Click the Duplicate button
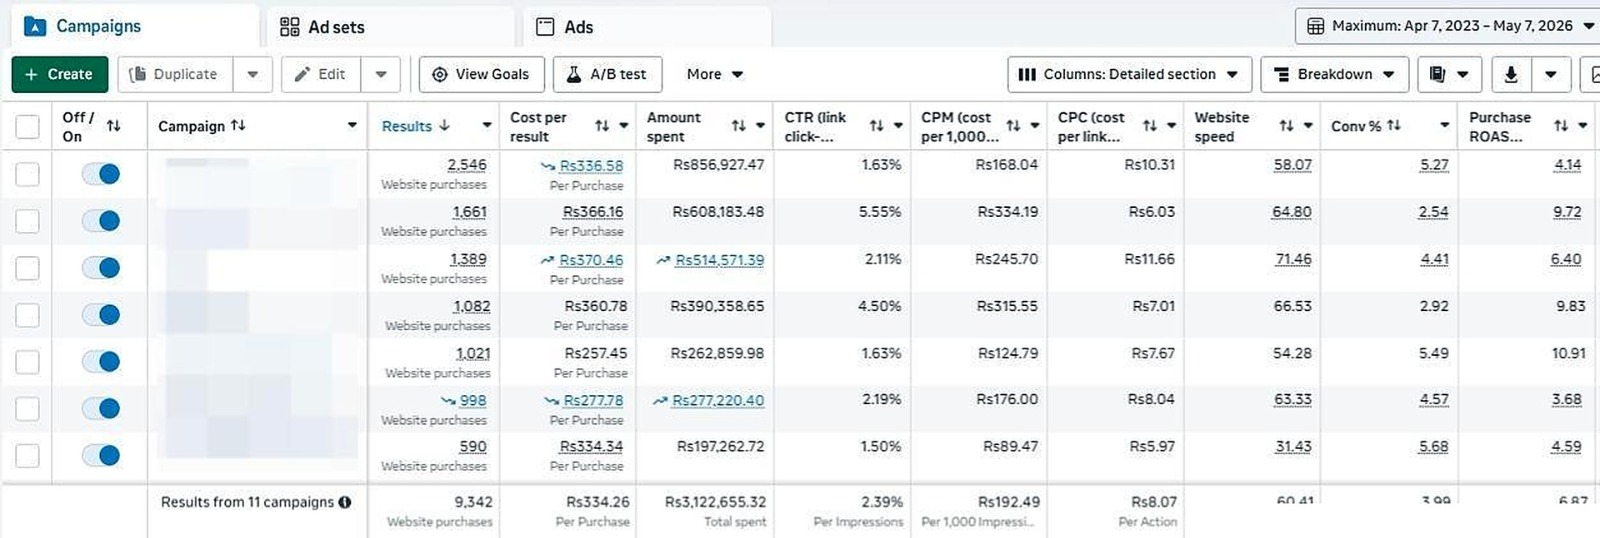 click(175, 74)
